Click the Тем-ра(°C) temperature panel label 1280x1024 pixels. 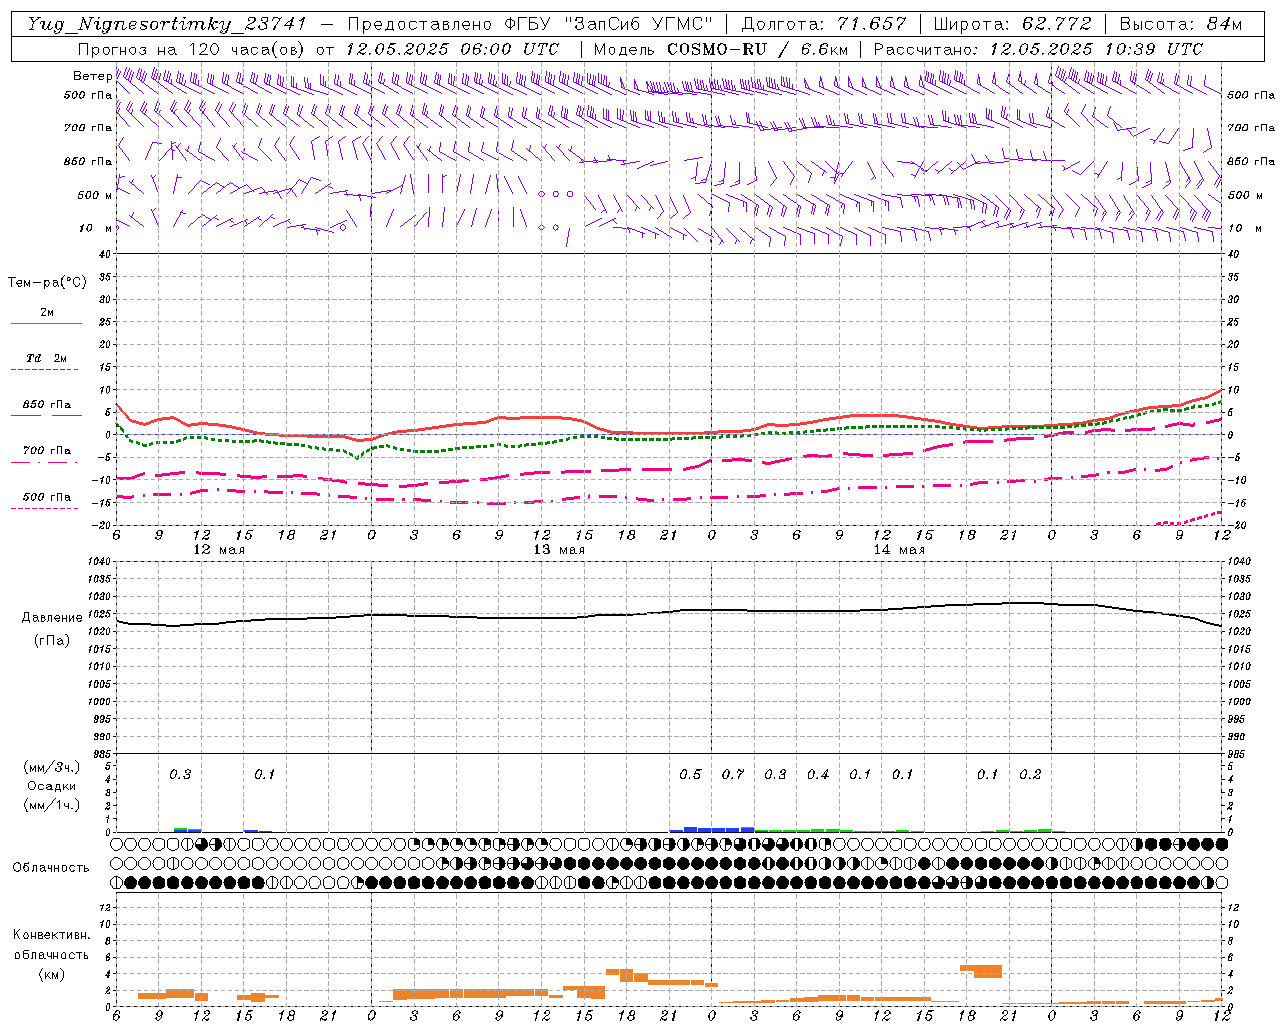click(47, 283)
